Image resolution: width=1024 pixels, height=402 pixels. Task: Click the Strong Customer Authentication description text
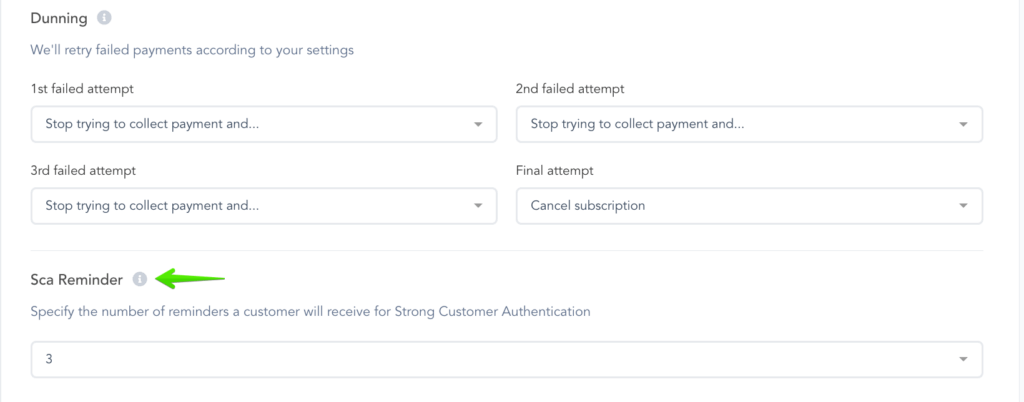(x=310, y=311)
